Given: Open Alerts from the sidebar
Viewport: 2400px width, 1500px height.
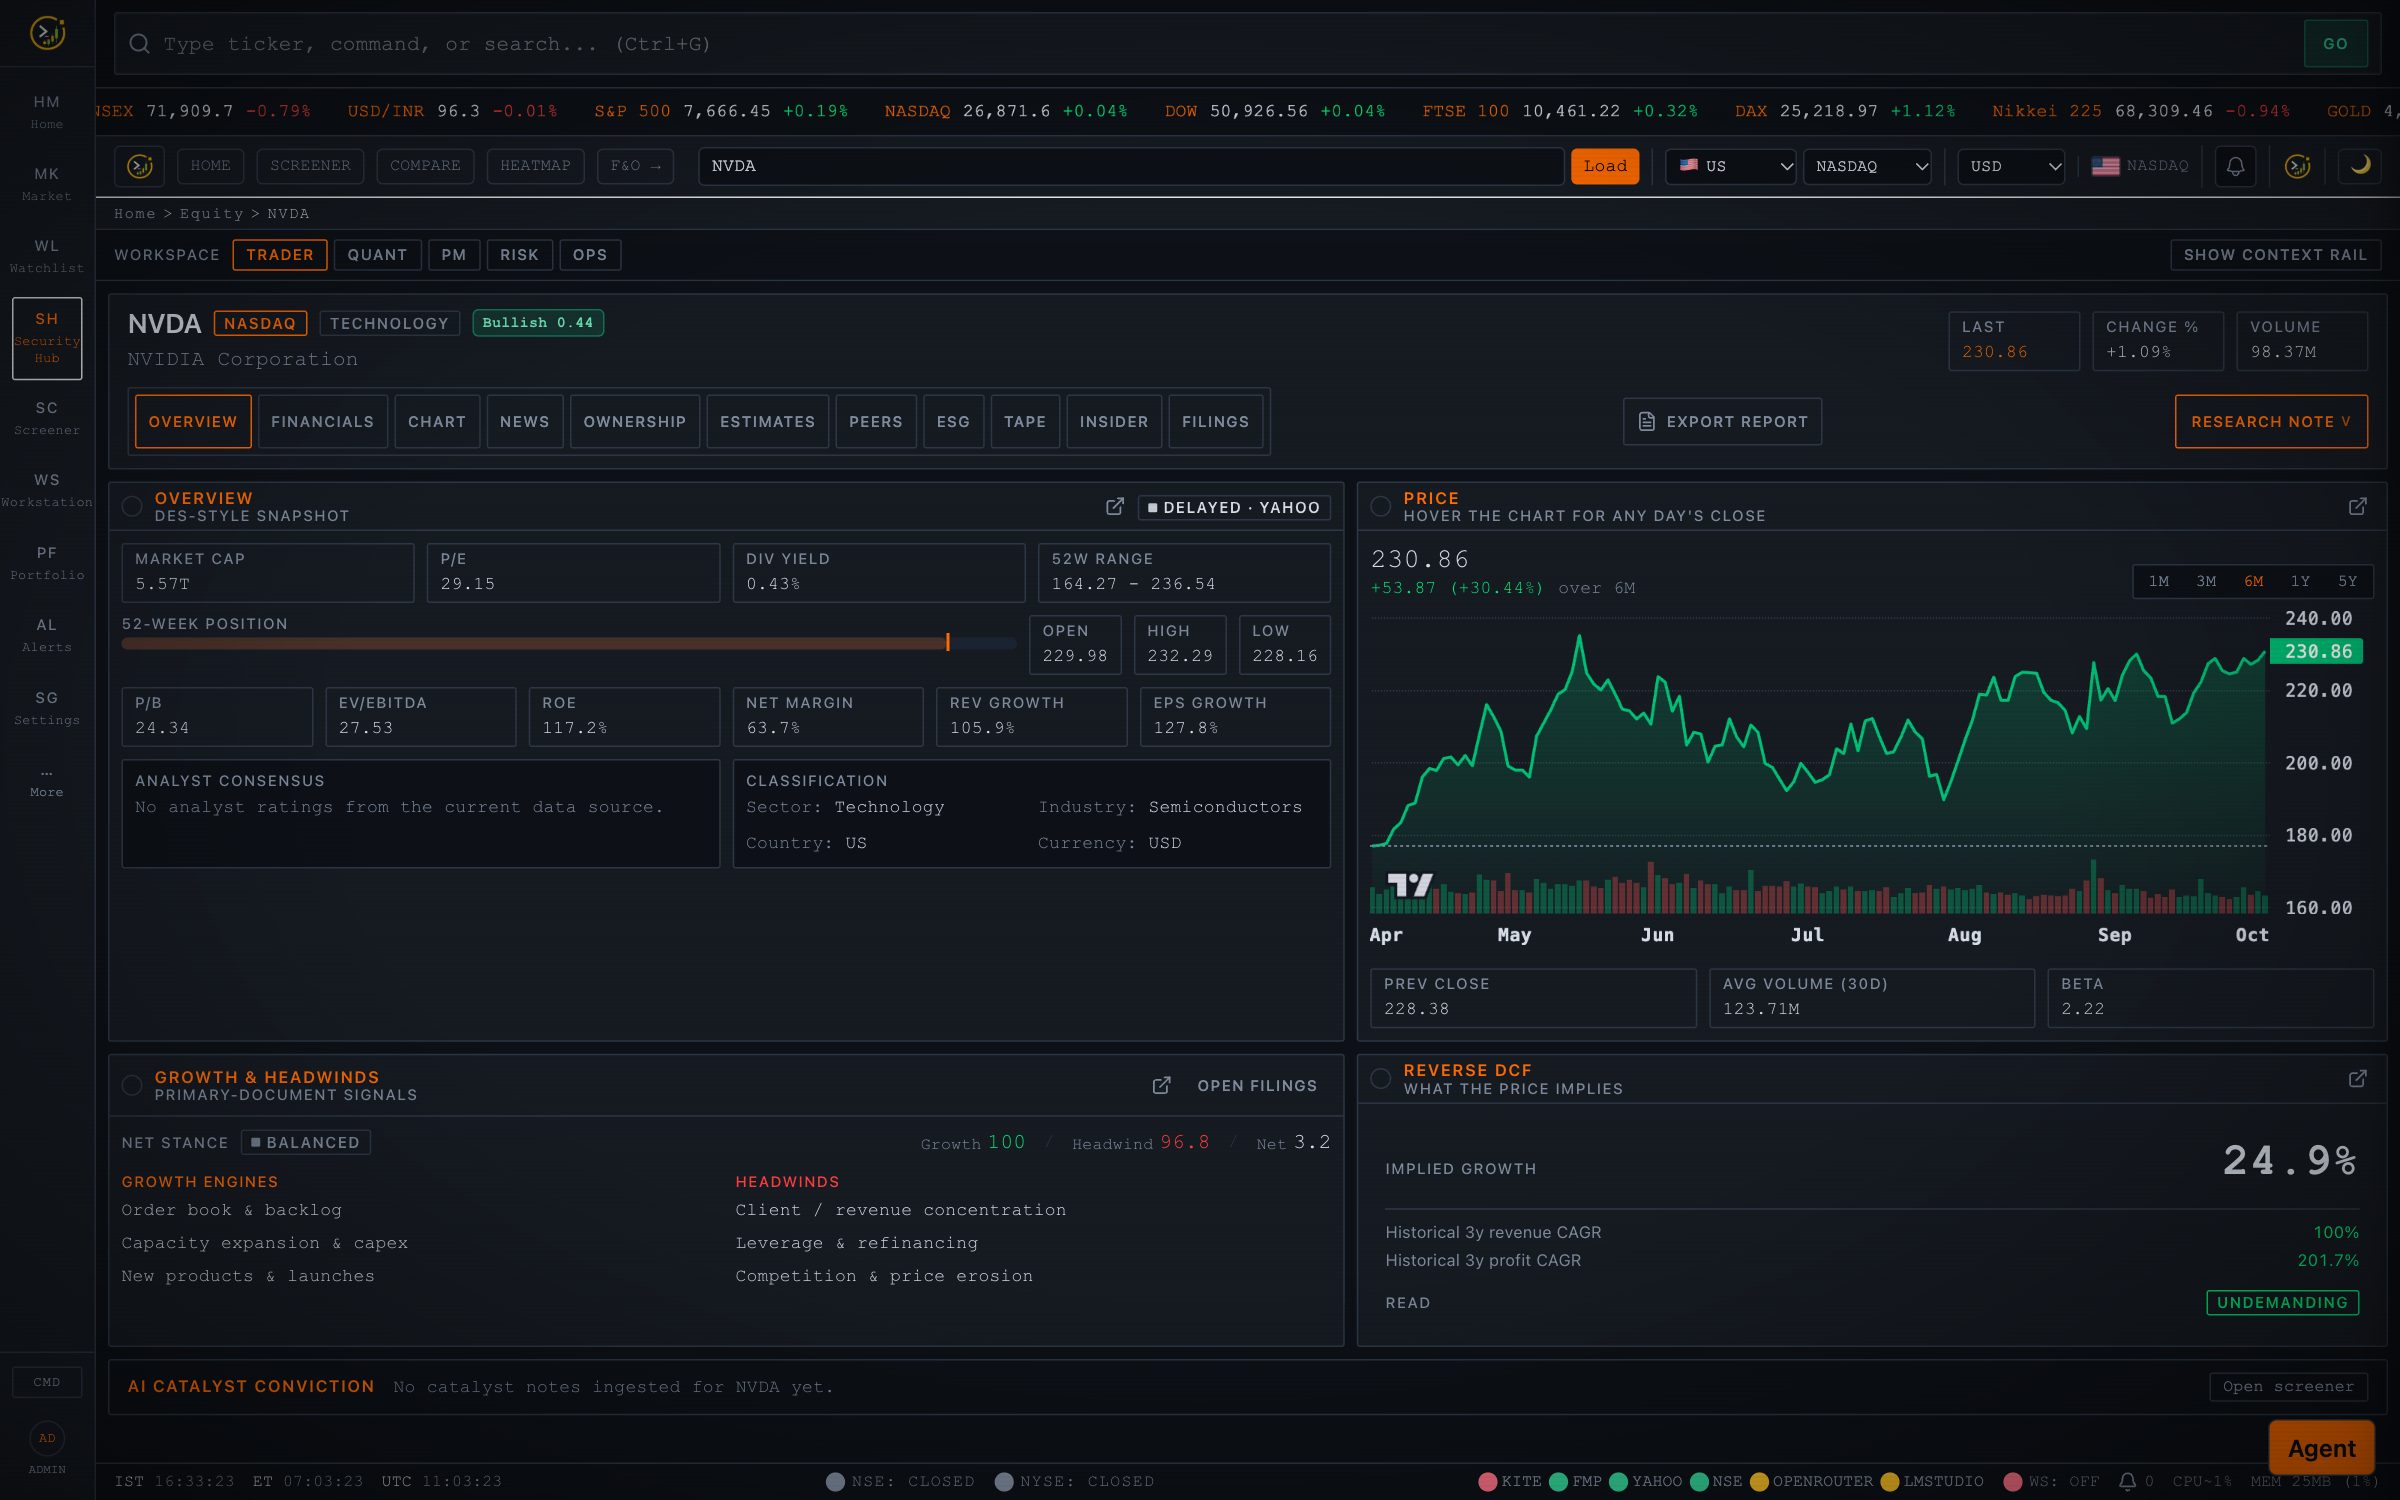Looking at the screenshot, I should pyautogui.click(x=47, y=636).
